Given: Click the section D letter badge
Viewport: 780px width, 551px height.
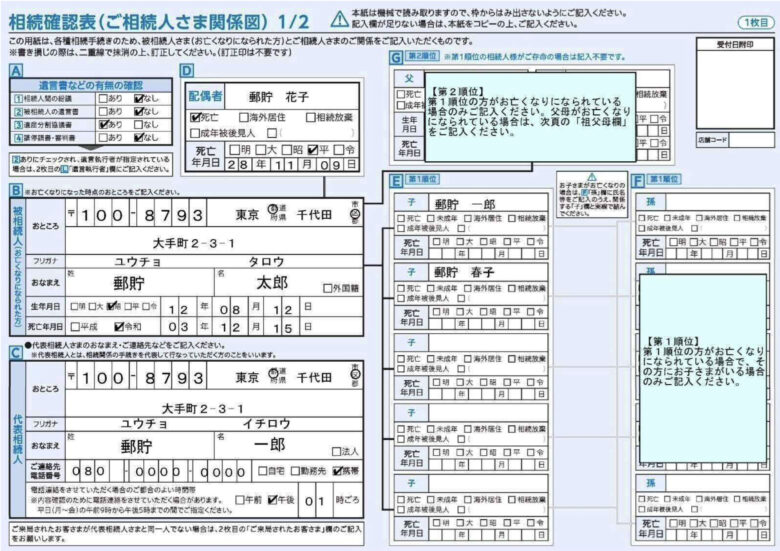Looking at the screenshot, I should pos(187,71).
